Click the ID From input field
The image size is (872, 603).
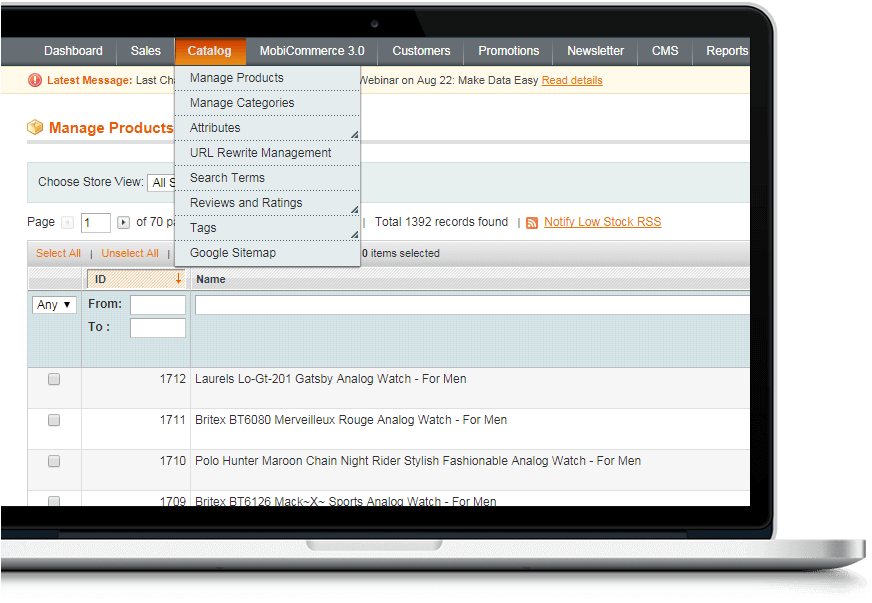tap(158, 305)
